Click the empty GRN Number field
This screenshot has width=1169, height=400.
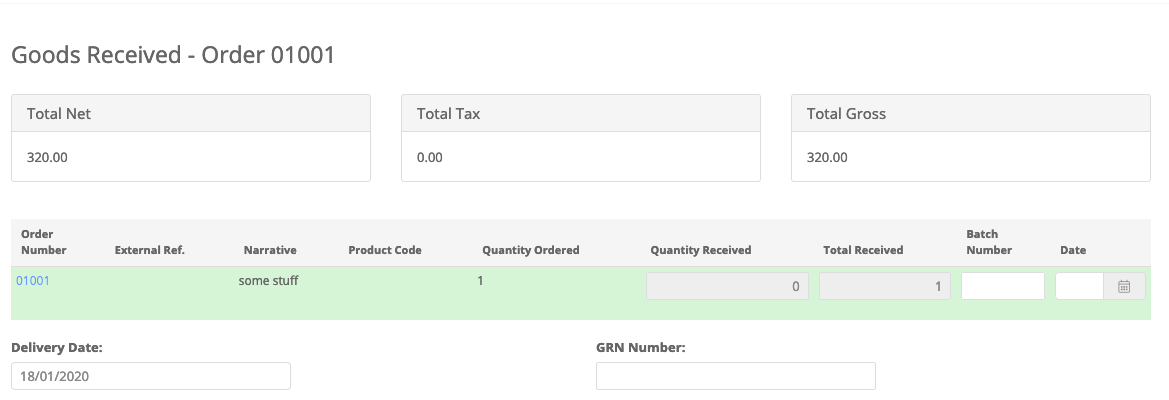[736, 376]
